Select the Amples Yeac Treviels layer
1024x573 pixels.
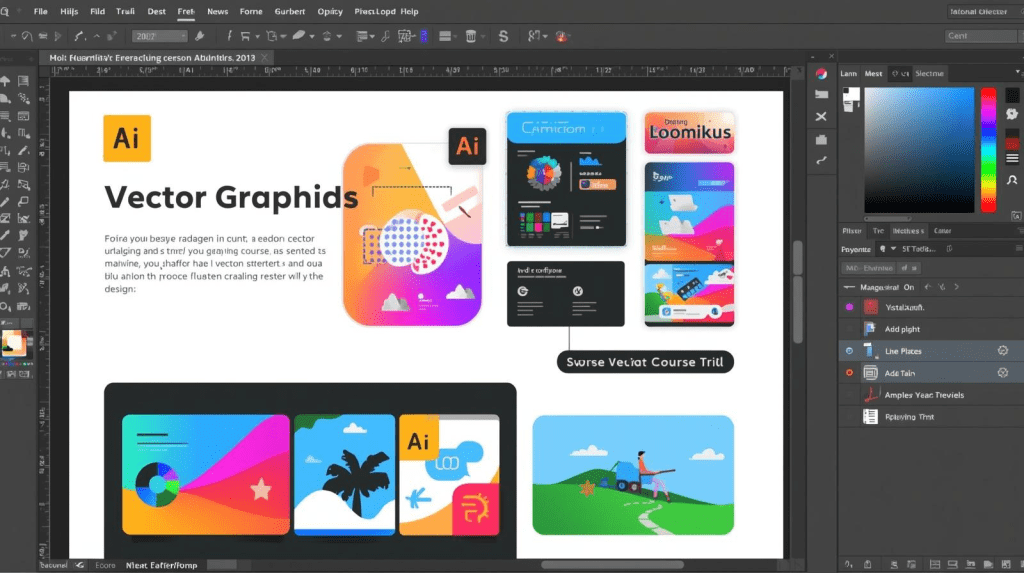pyautogui.click(x=931, y=395)
